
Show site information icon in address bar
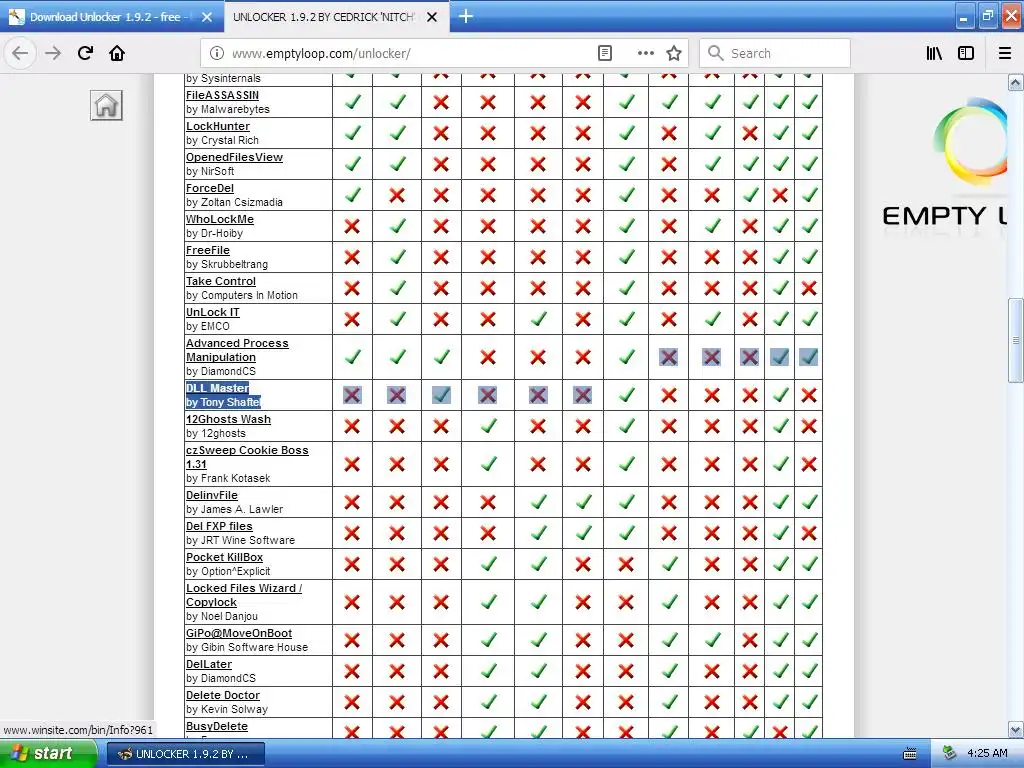pos(217,53)
